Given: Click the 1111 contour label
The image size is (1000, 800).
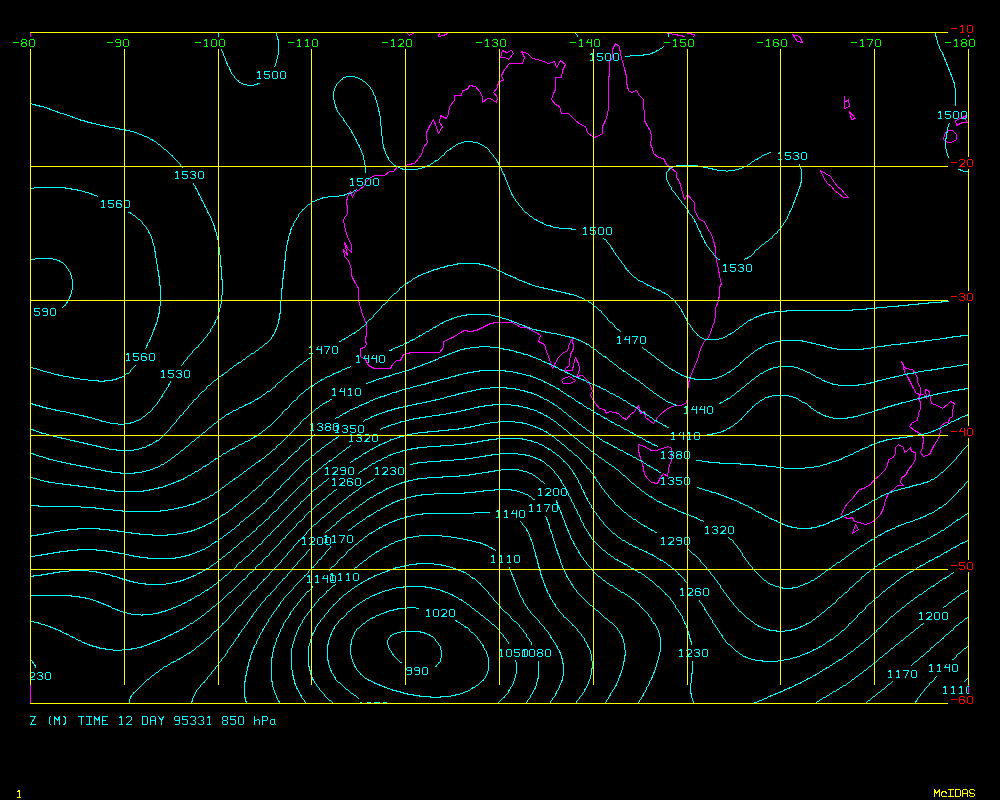Looking at the screenshot, I should pos(956,691).
